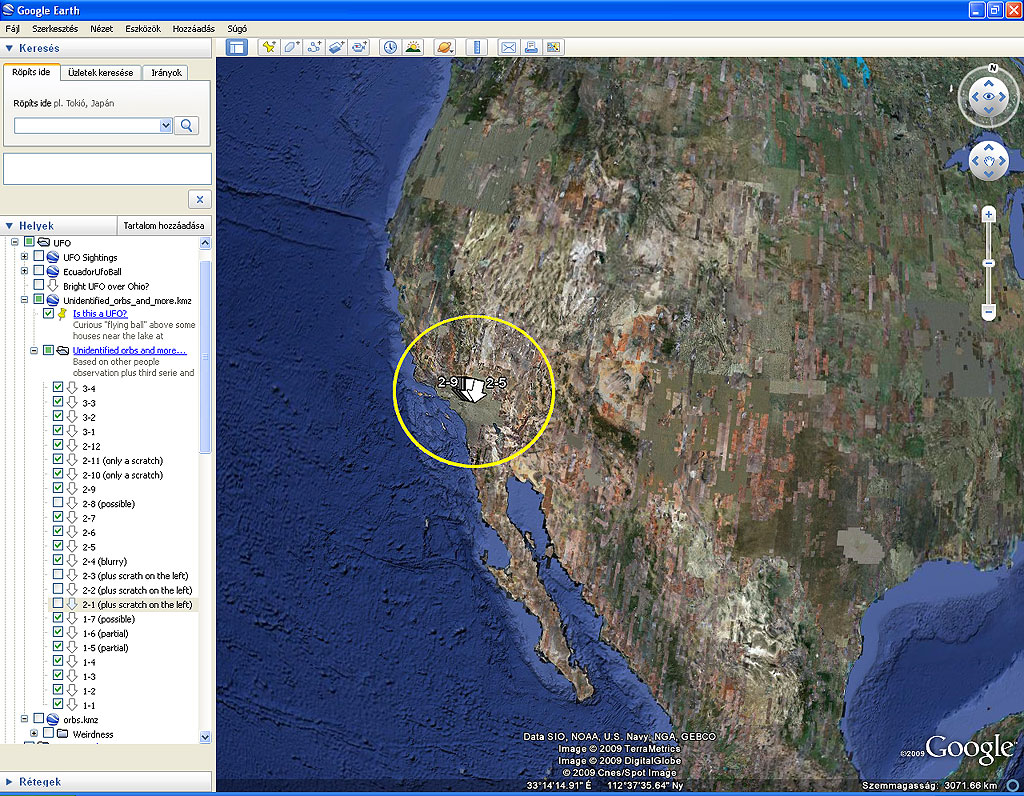The image size is (1024, 796).
Task: Open the Nézet menu
Action: click(101, 29)
